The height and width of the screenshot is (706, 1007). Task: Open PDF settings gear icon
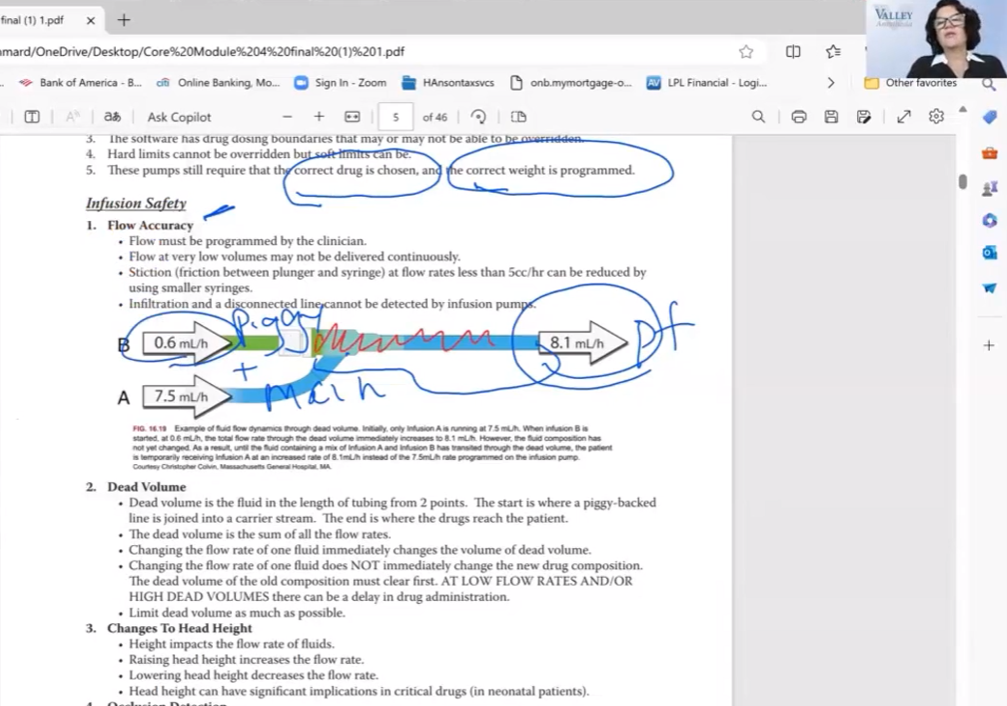(936, 117)
